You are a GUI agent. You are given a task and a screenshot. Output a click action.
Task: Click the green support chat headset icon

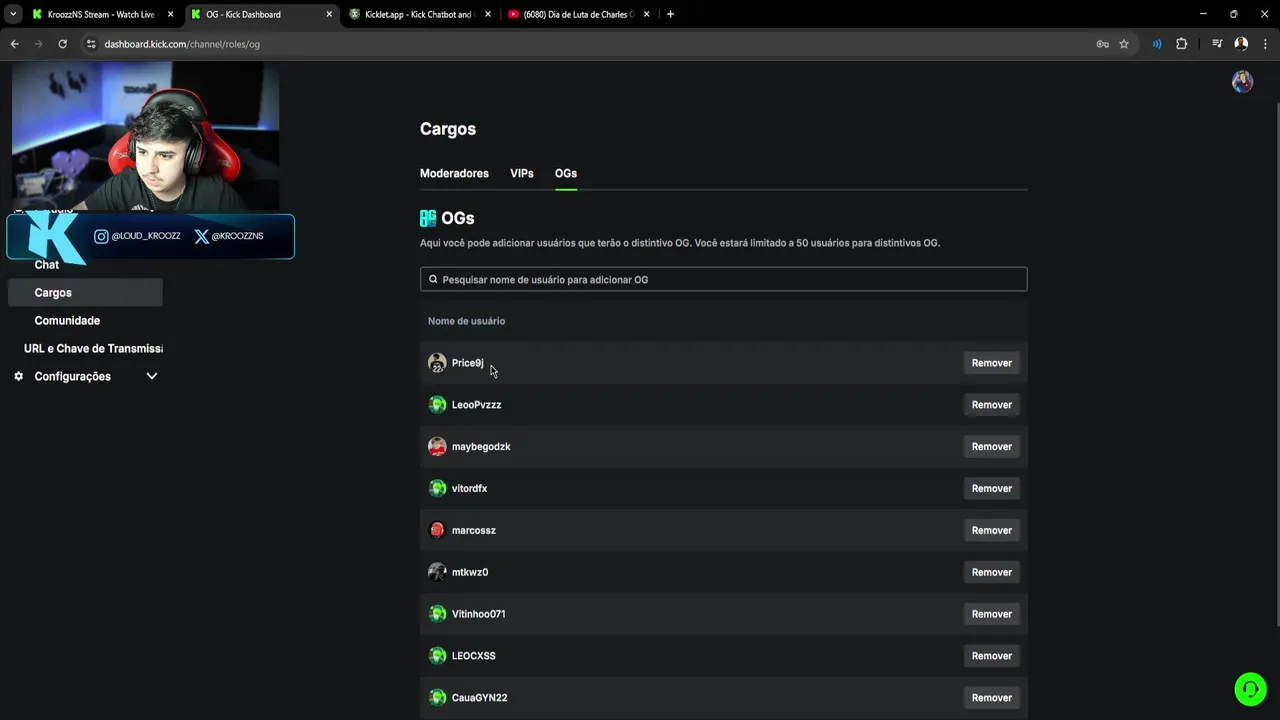pyautogui.click(x=1250, y=689)
